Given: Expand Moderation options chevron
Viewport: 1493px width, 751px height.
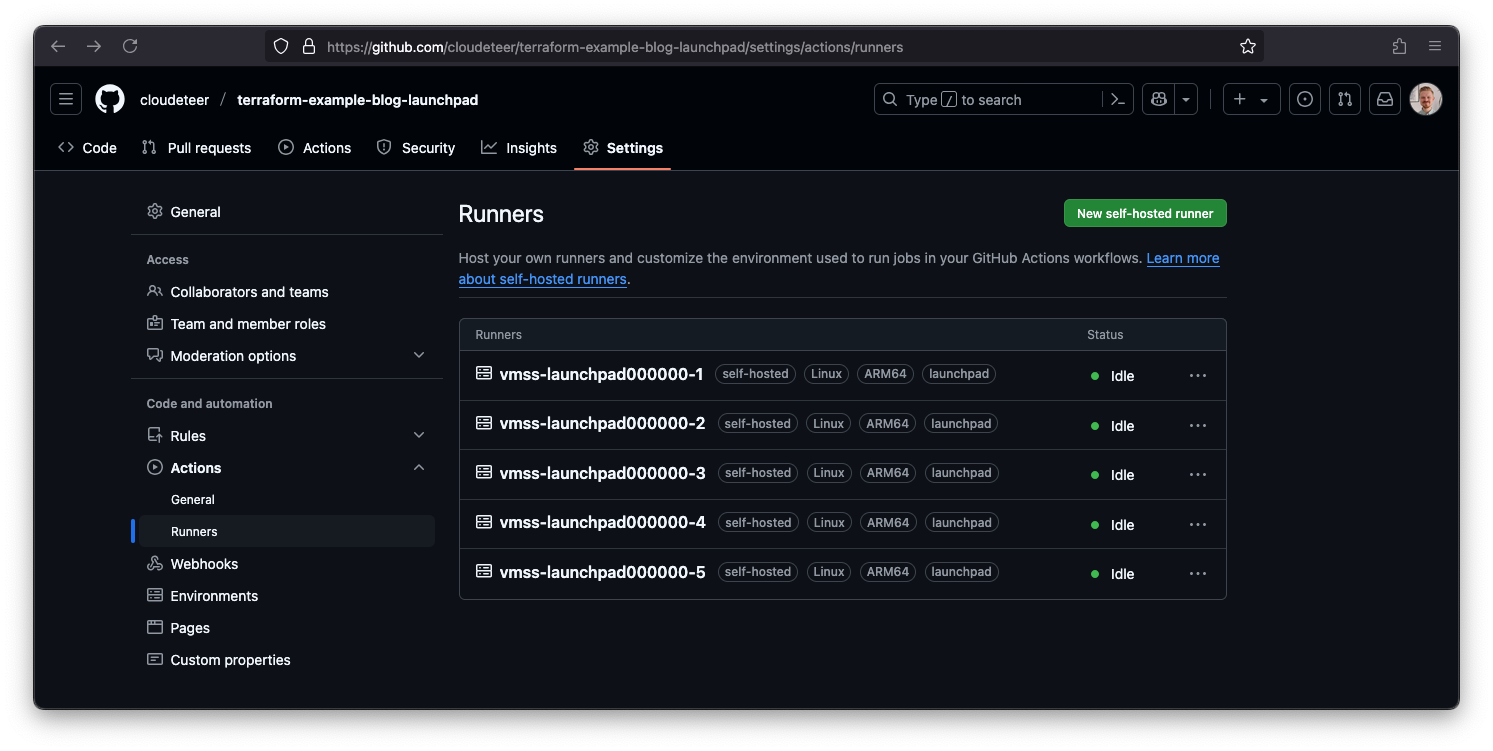Looking at the screenshot, I should click(419, 355).
